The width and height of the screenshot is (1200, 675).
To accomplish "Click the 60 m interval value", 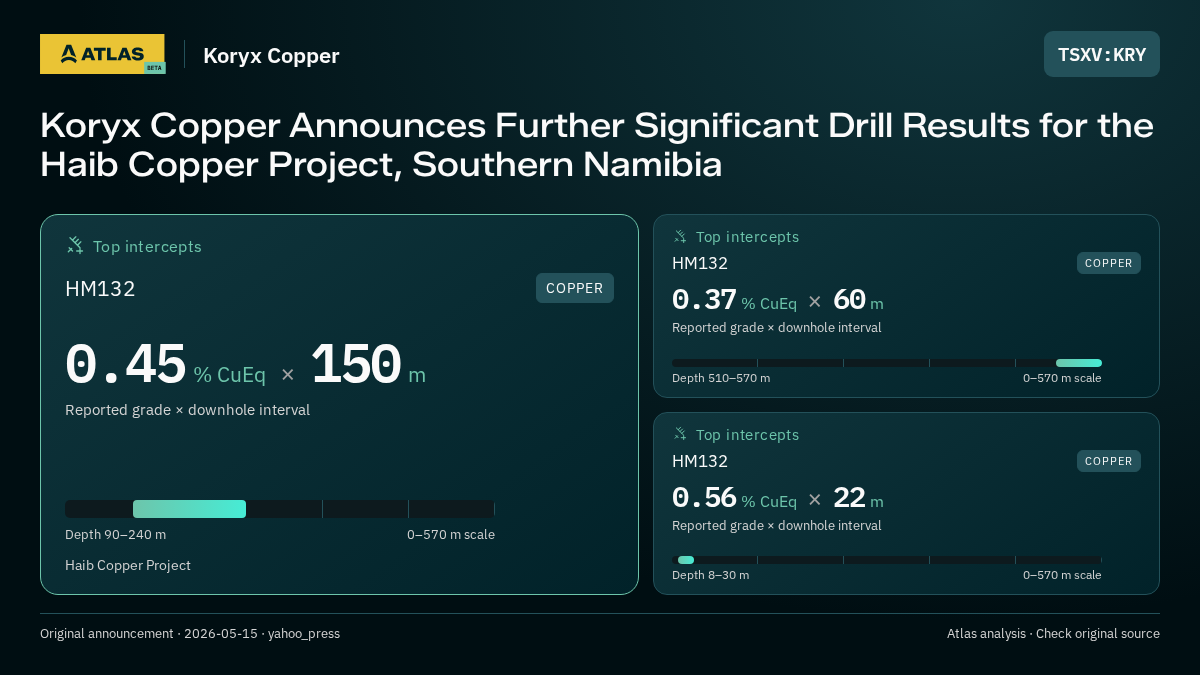I will (x=858, y=300).
